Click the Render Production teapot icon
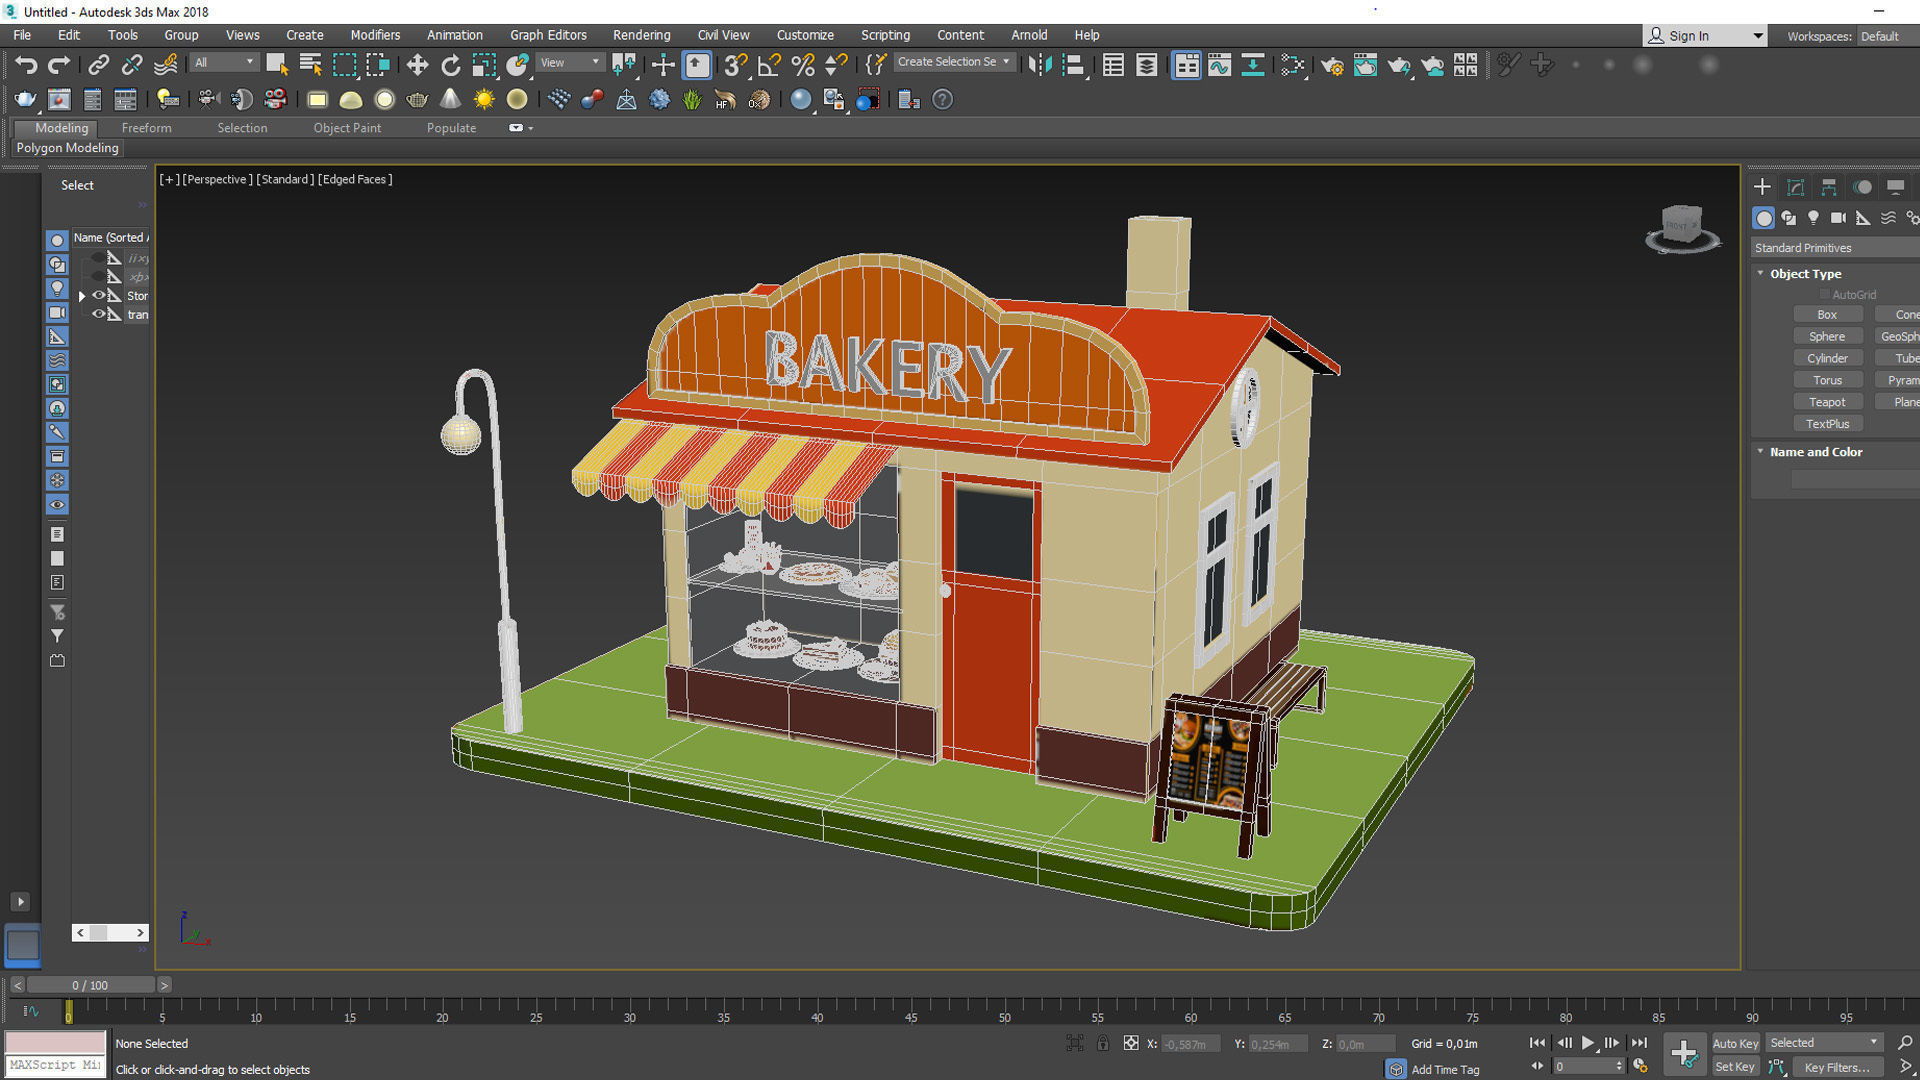This screenshot has width=1920, height=1080. 1399,65
